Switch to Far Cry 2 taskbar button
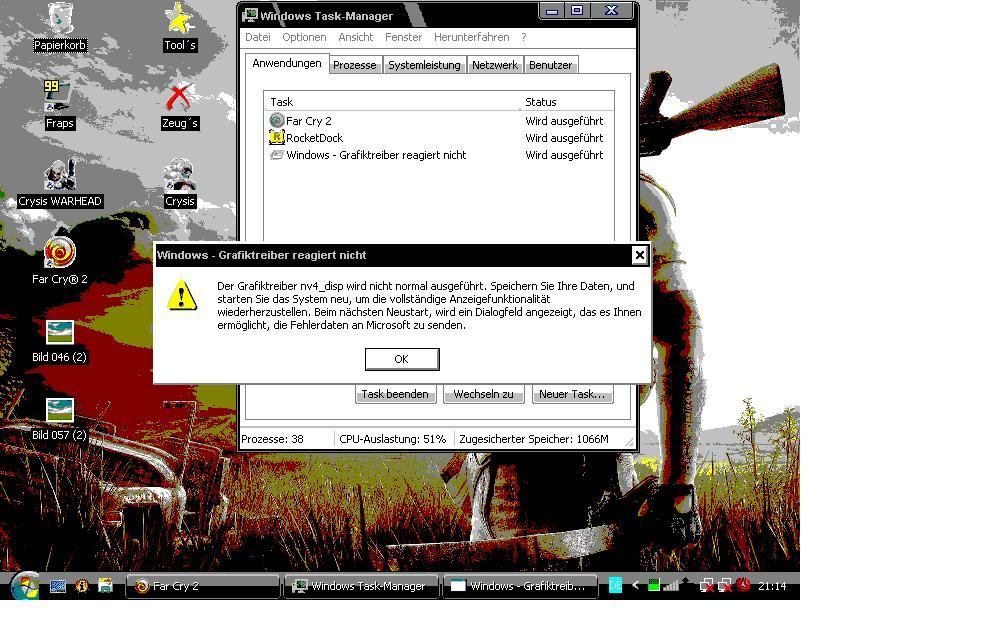 [203, 586]
